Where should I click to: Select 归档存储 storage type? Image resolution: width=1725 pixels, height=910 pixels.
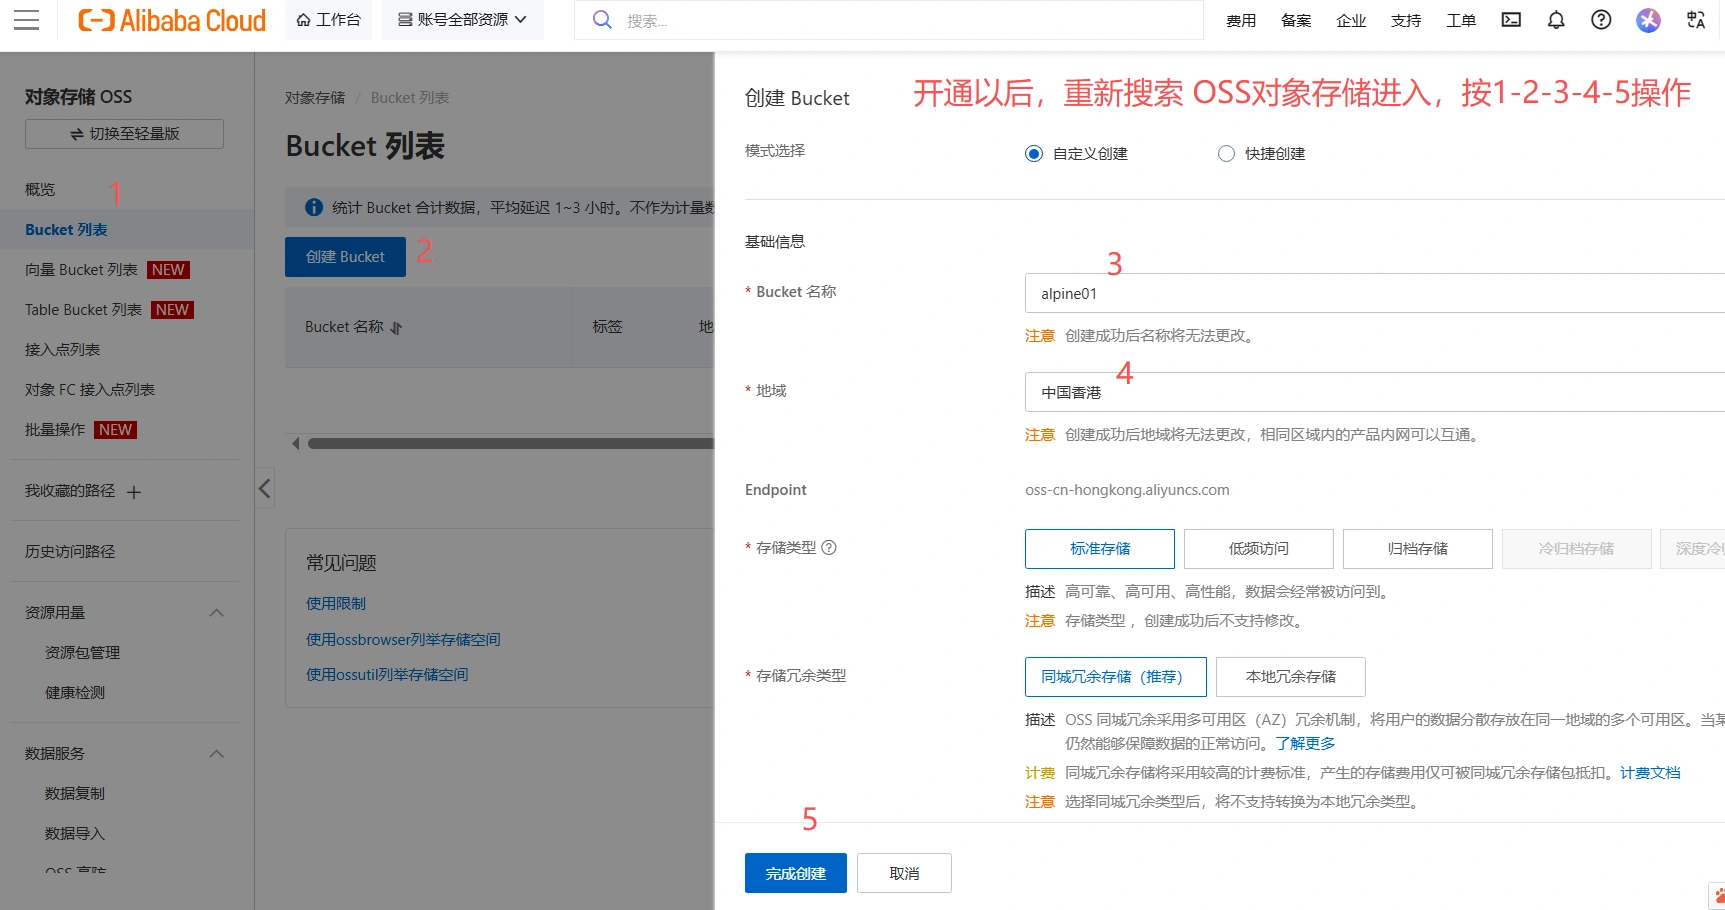click(x=1418, y=549)
